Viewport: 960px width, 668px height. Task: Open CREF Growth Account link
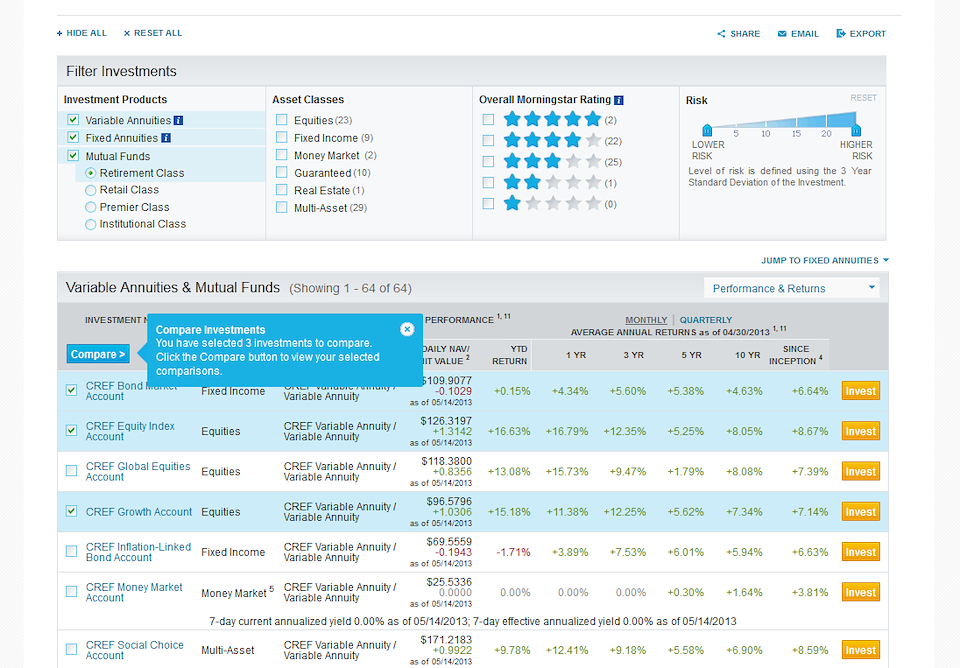[x=139, y=512]
